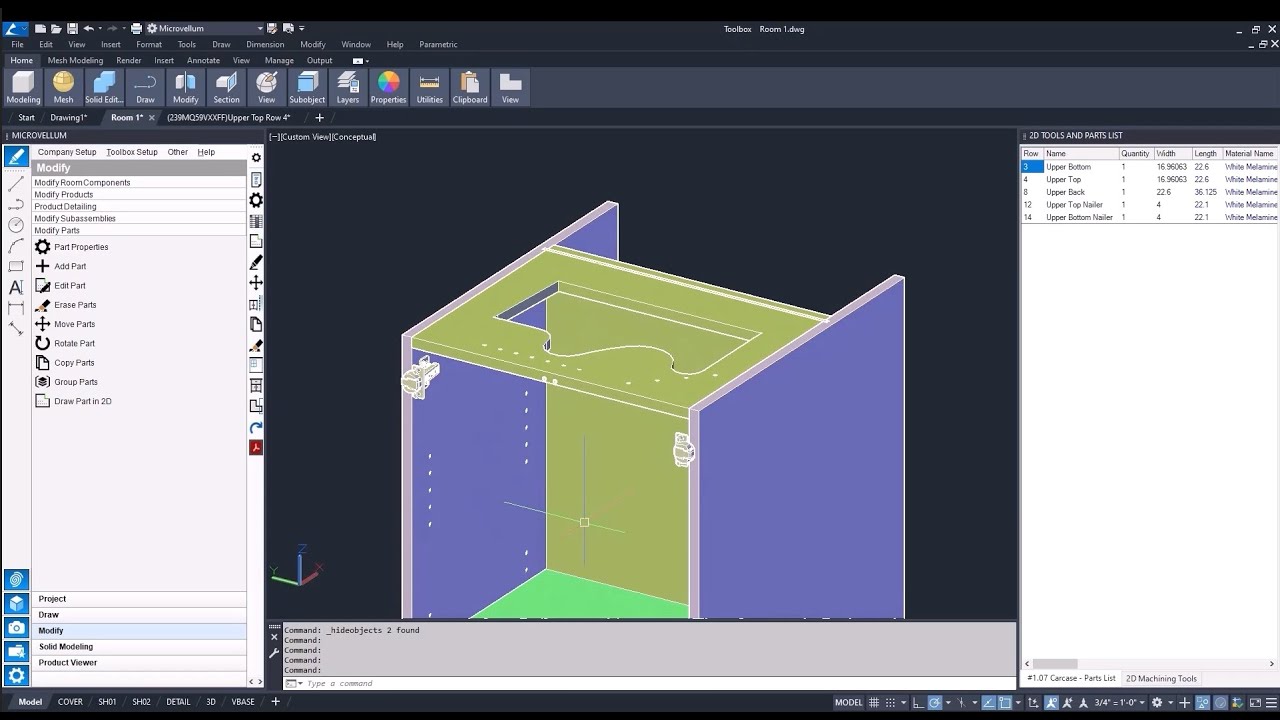Screen dimensions: 1280x720
Task: Click the Part Properties gear icon
Action: pos(43,247)
